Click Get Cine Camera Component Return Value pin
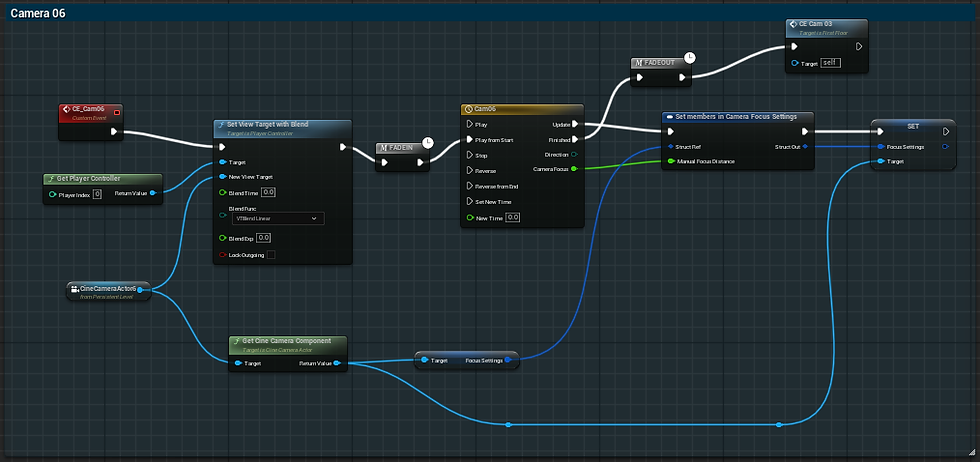 [x=338, y=363]
